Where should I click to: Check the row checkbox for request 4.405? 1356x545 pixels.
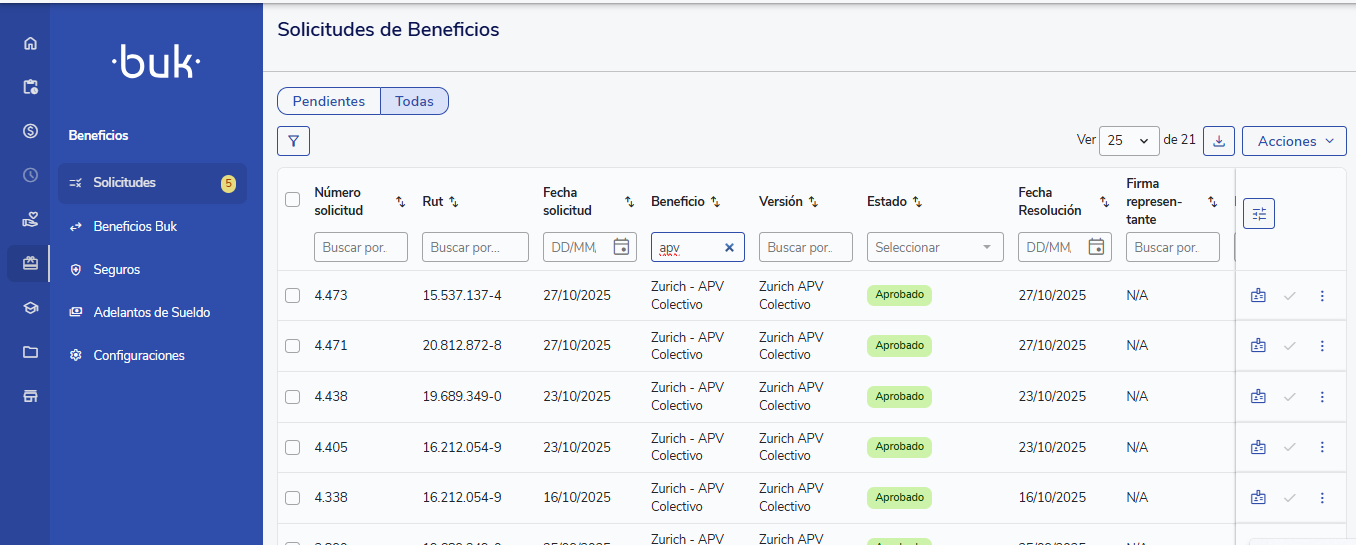click(x=292, y=447)
